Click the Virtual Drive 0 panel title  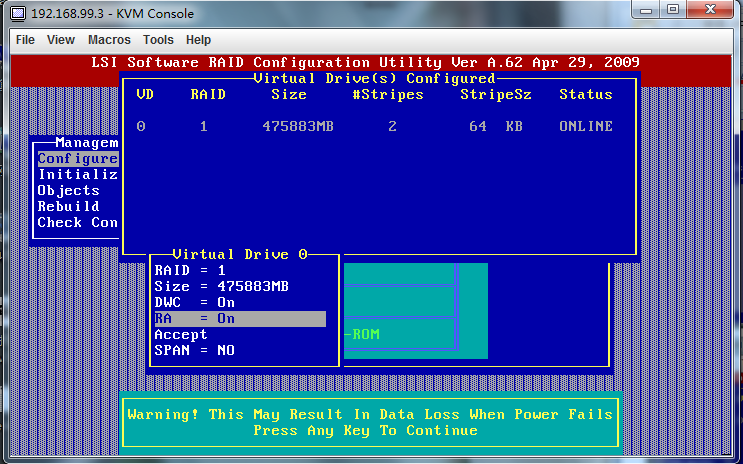[240, 255]
